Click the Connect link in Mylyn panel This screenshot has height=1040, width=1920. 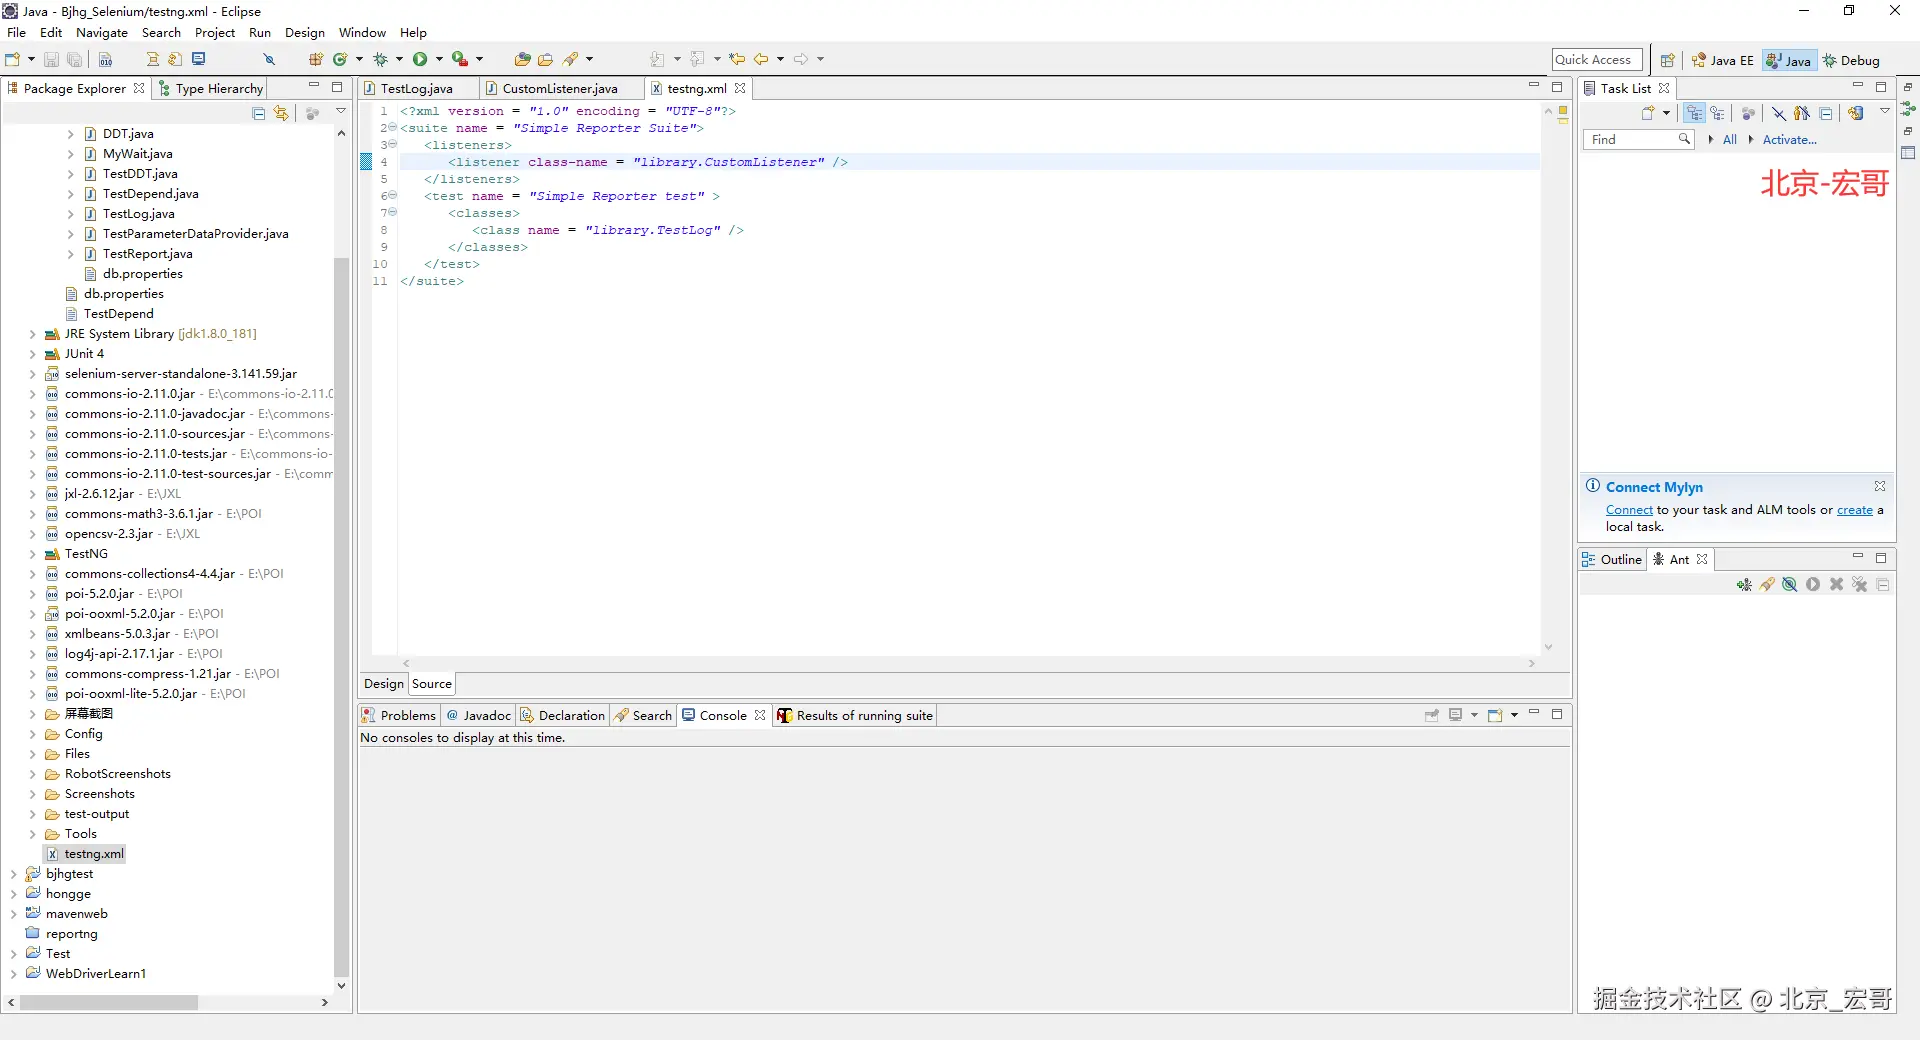tap(1629, 510)
